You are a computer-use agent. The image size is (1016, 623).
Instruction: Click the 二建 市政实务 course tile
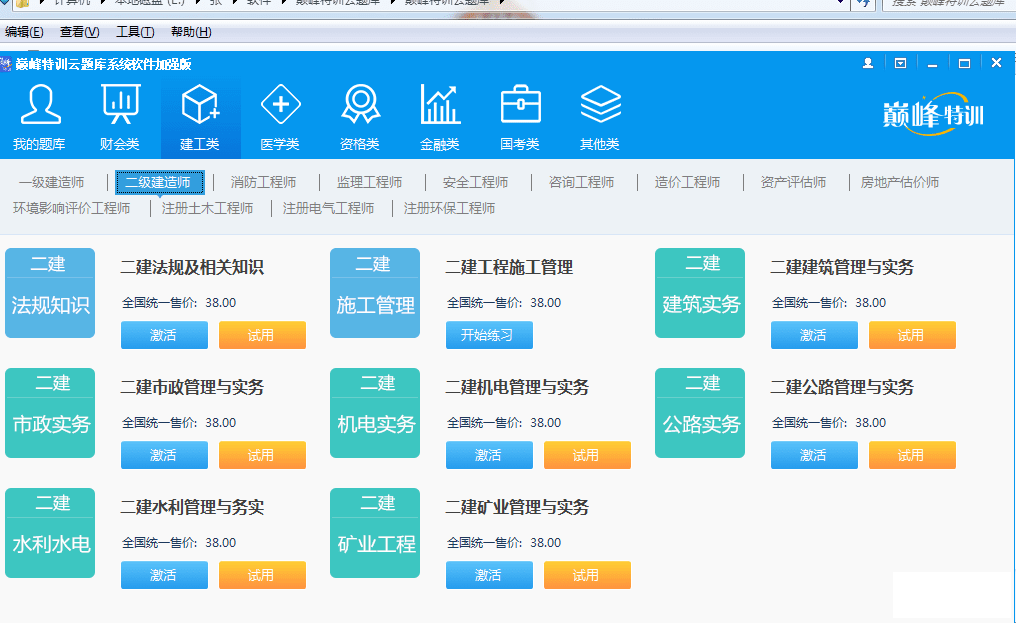(x=50, y=413)
